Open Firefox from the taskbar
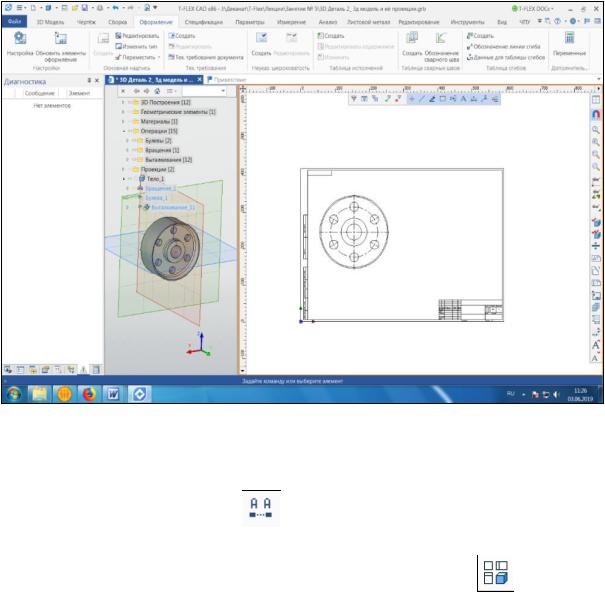This screenshot has height=593, width=605. pyautogui.click(x=87, y=394)
